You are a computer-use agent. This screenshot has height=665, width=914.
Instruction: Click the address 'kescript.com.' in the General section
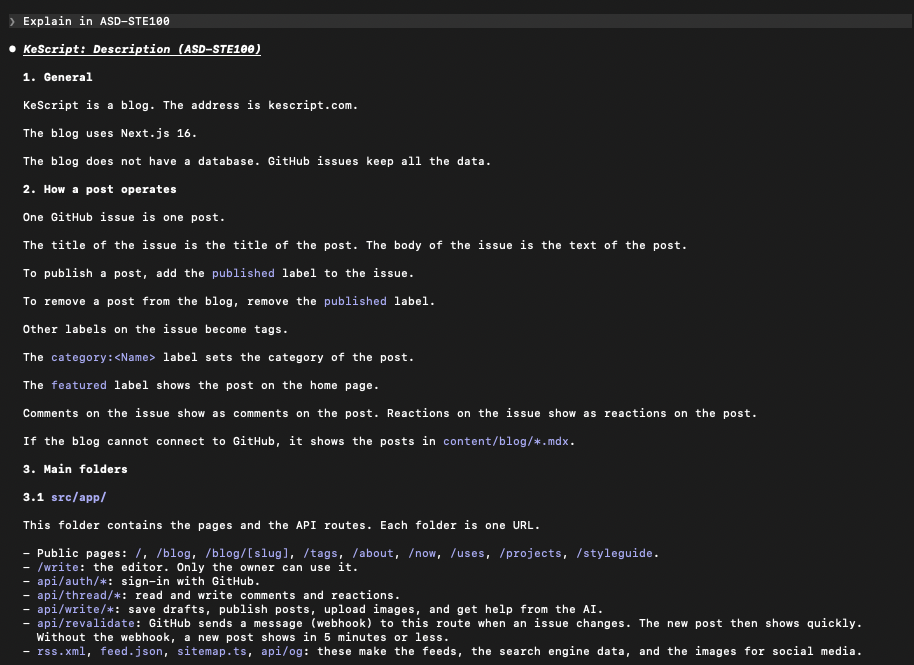click(x=313, y=105)
